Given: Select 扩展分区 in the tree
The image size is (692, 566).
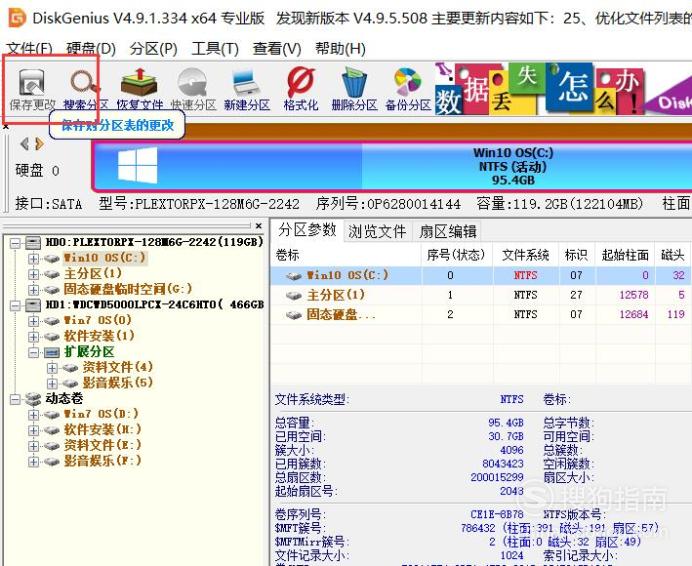Looking at the screenshot, I should point(89,351).
